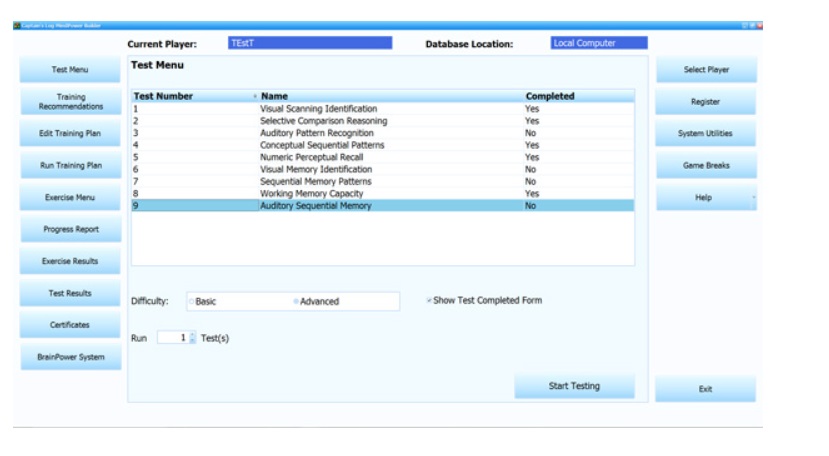Viewport: 829px width, 456px height.
Task: Open the Training Recommendations page
Action: pos(71,102)
